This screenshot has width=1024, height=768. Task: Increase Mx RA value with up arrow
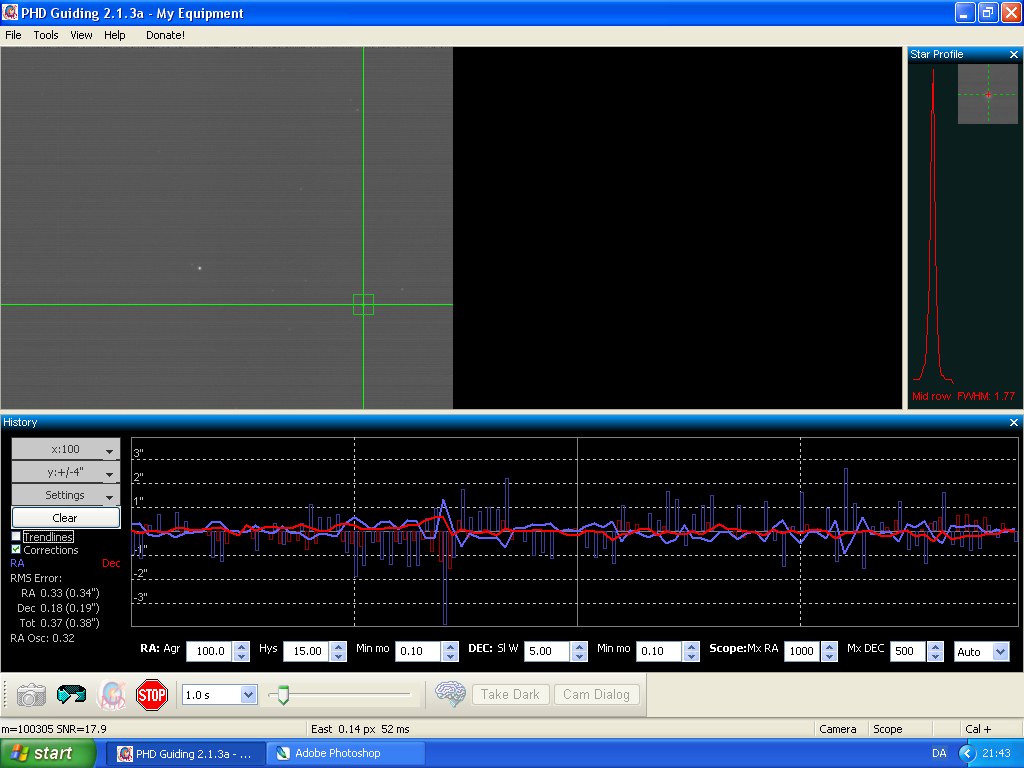829,647
